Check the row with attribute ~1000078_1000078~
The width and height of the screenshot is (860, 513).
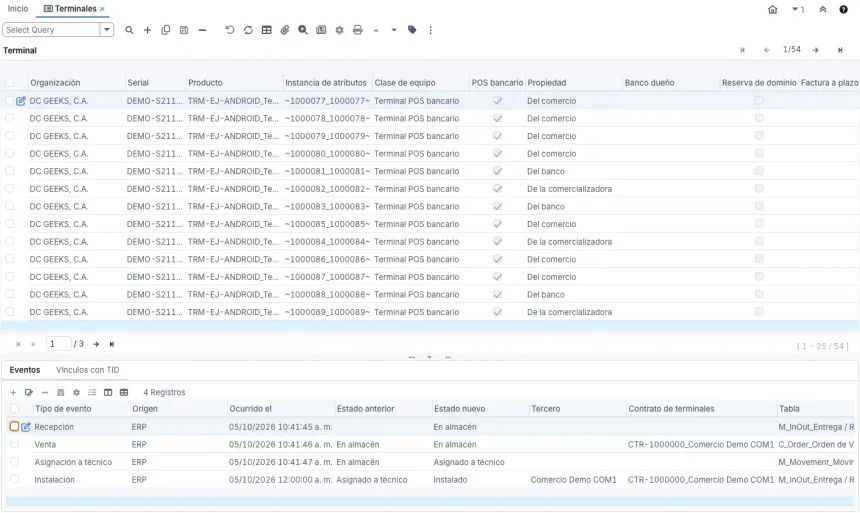click(x=9, y=118)
